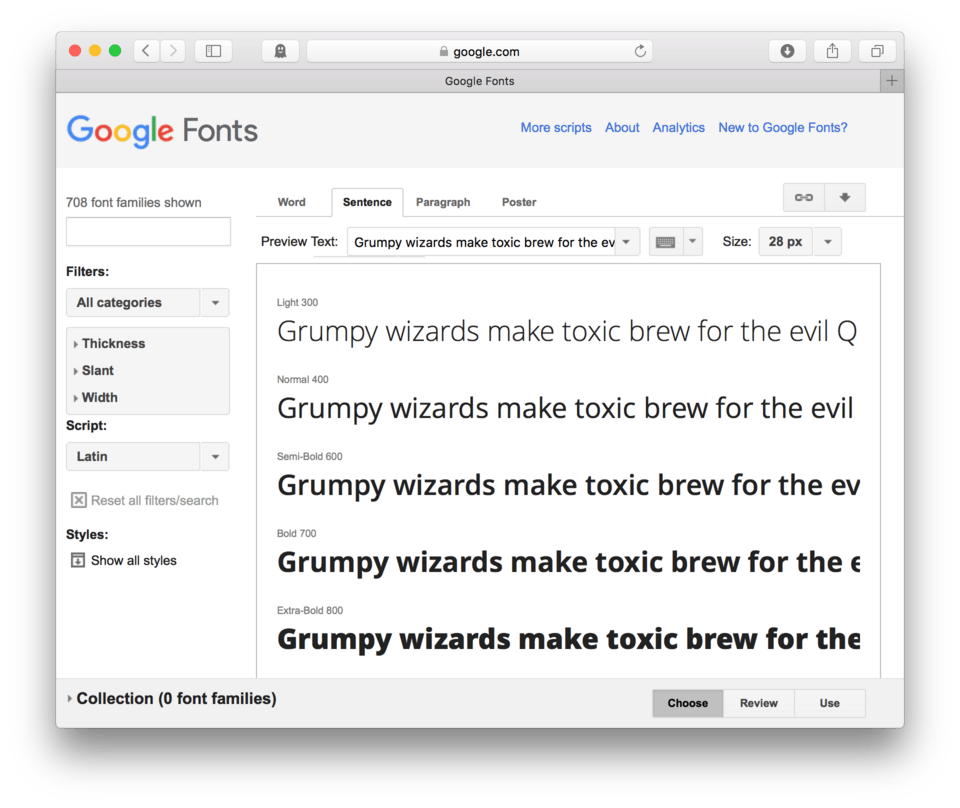Click the Semi-Bold 600 style label
The image size is (960, 808).
tap(310, 457)
